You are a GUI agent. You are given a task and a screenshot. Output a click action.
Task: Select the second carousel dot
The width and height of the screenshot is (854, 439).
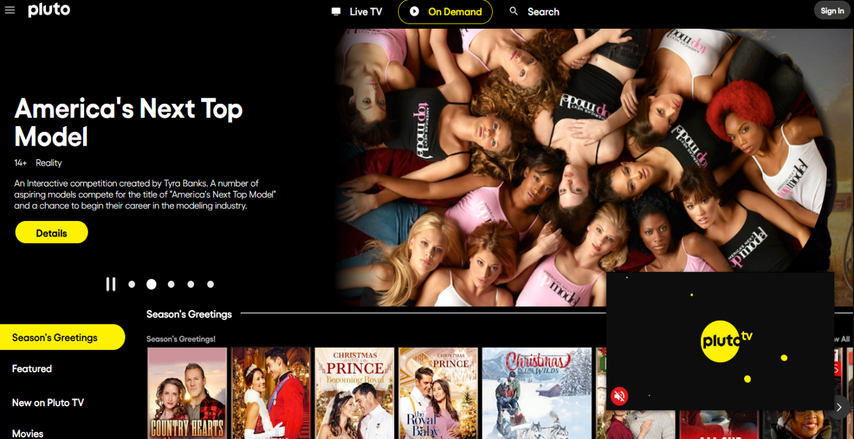[151, 284]
